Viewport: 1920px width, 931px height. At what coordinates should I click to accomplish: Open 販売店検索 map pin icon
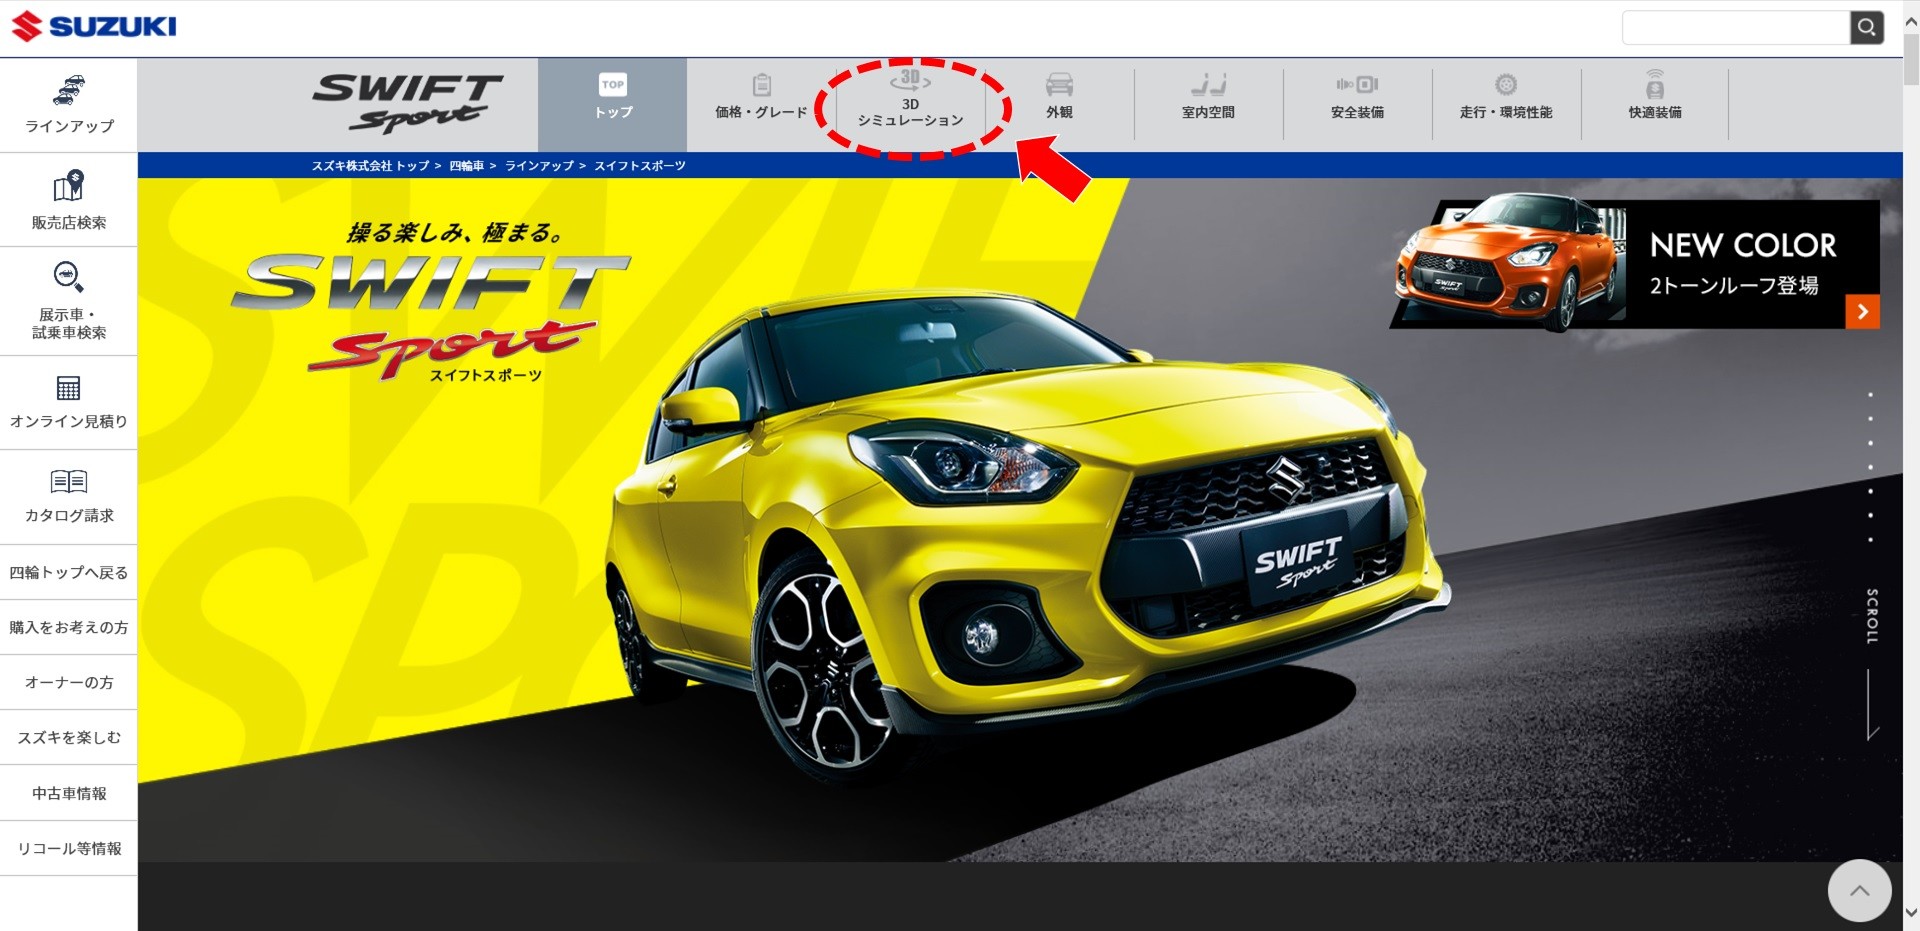pyautogui.click(x=69, y=186)
